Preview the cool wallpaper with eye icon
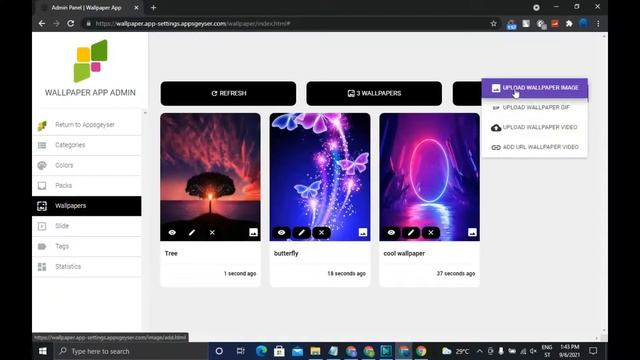The height and width of the screenshot is (360, 640). pyautogui.click(x=391, y=233)
